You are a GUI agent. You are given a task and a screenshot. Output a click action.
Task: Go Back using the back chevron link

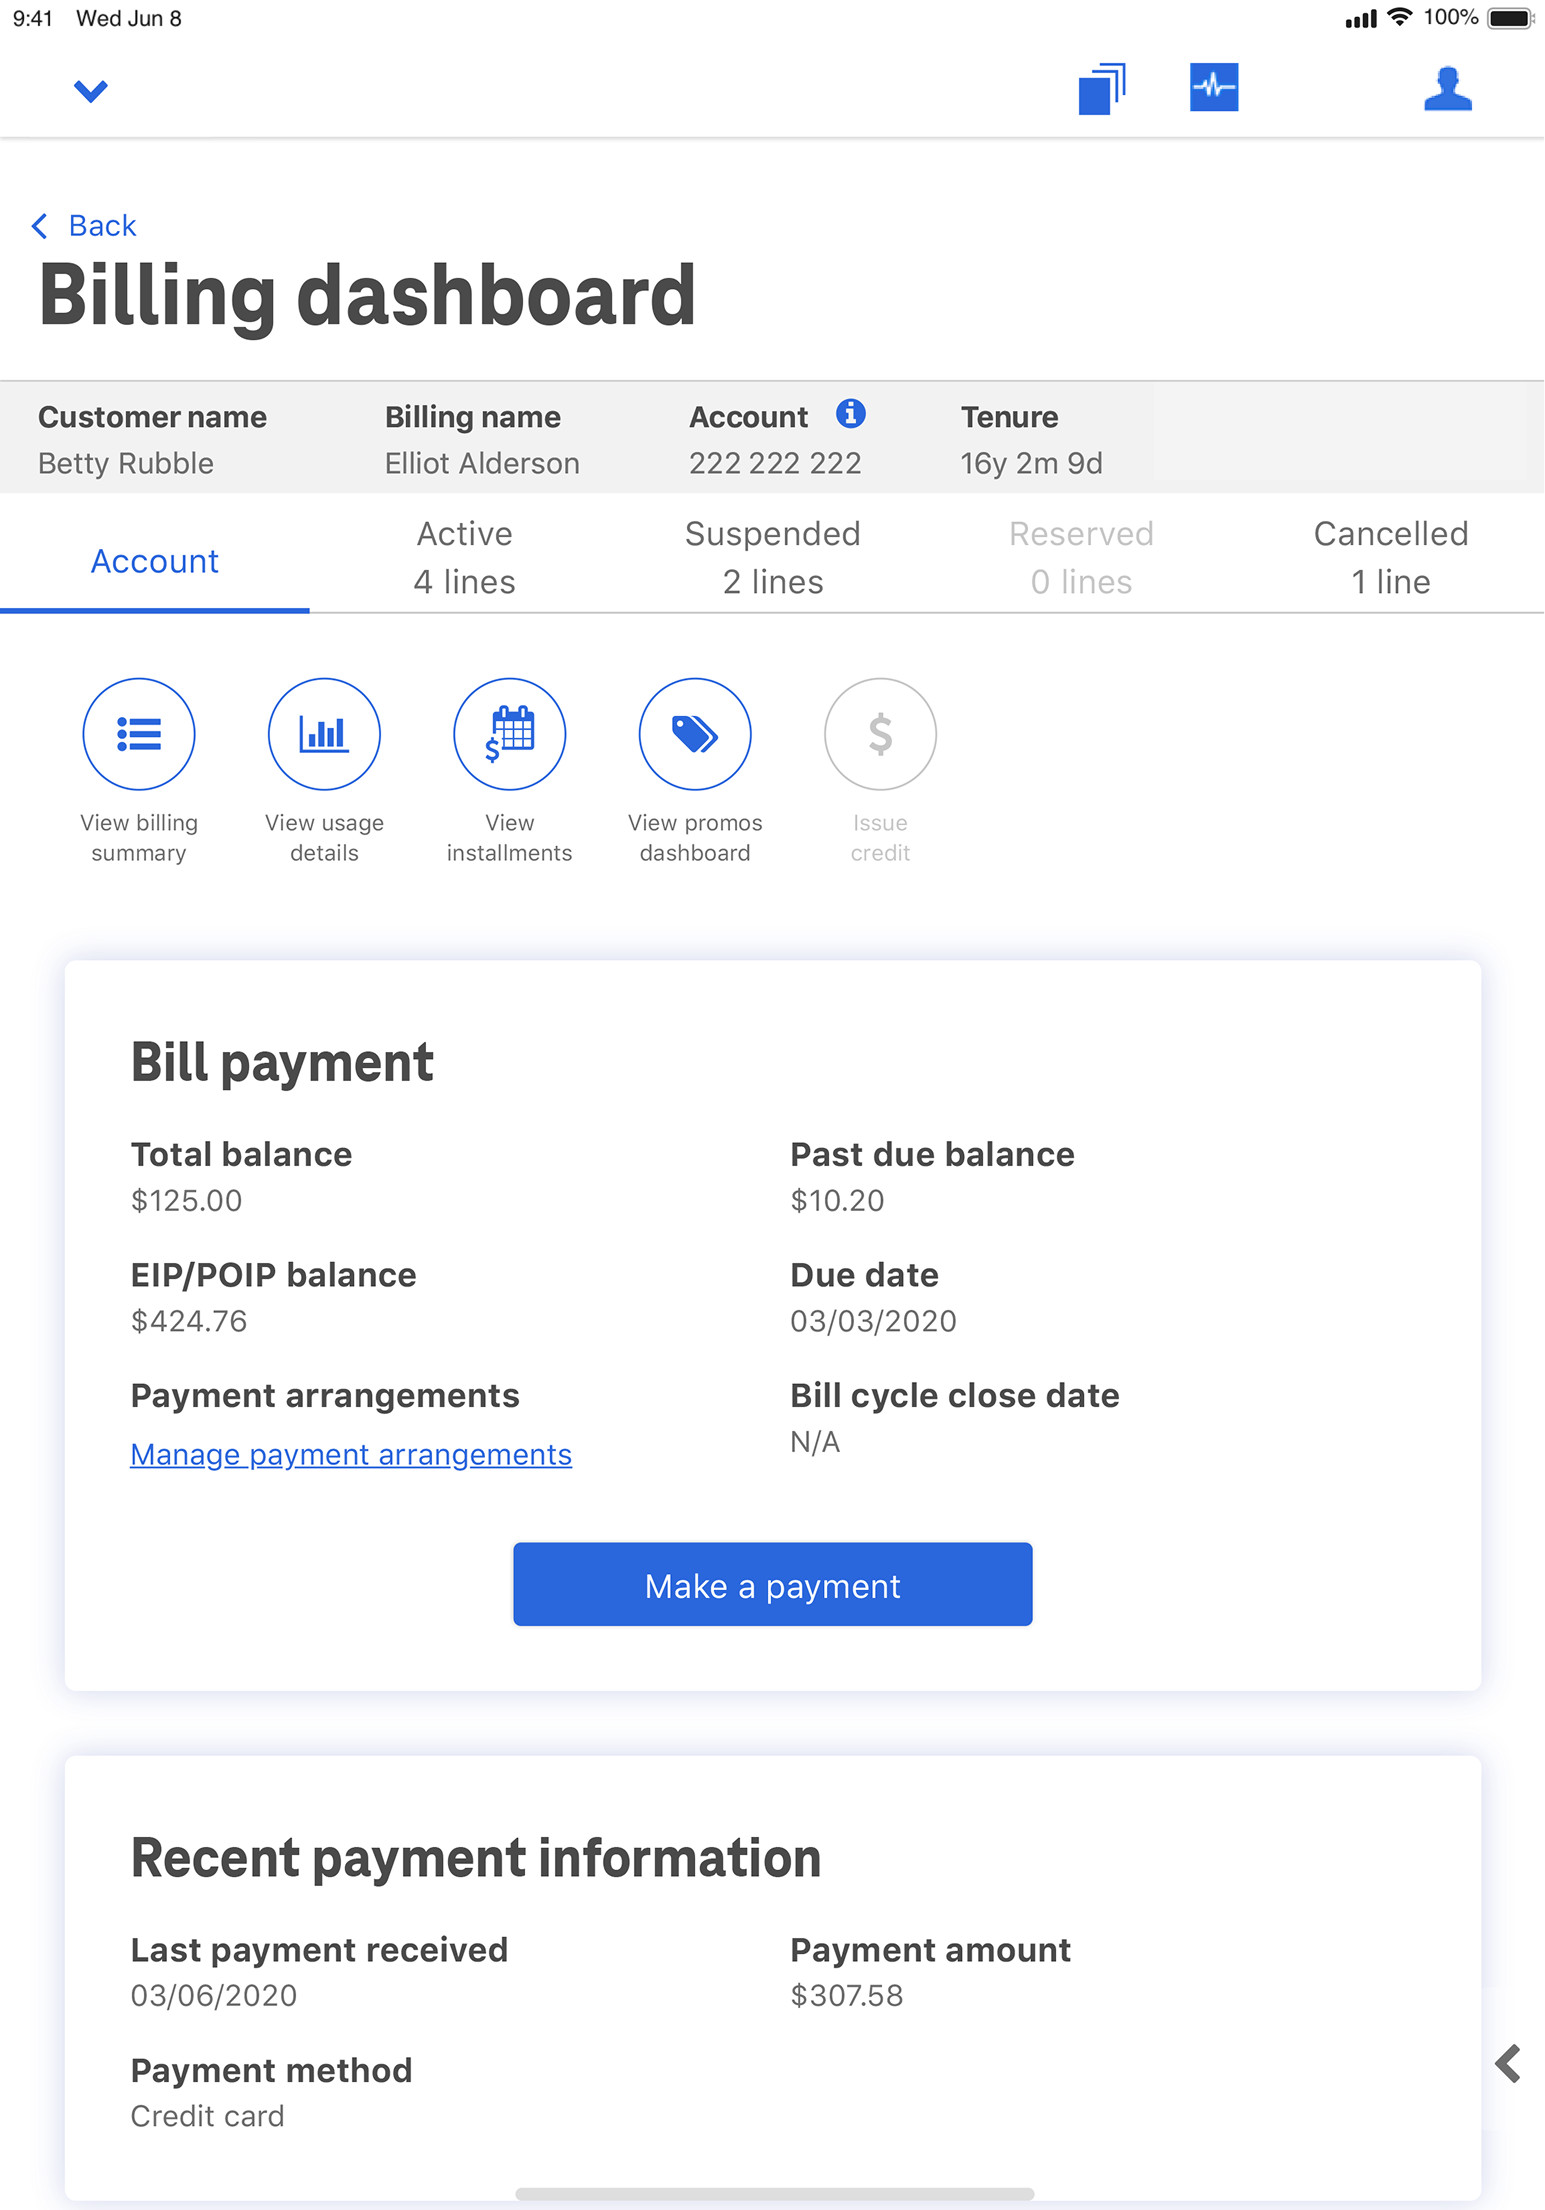[85, 226]
